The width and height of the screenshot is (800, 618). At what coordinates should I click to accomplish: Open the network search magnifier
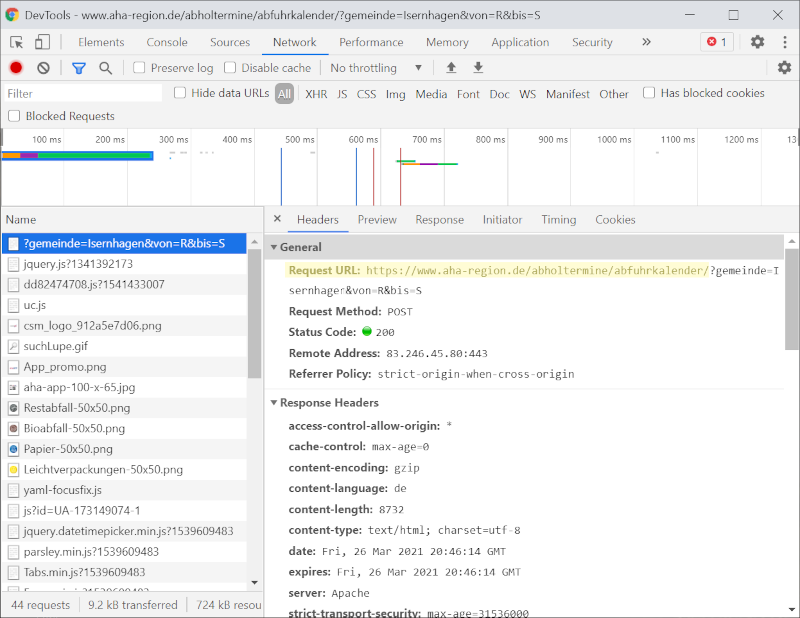coord(105,68)
